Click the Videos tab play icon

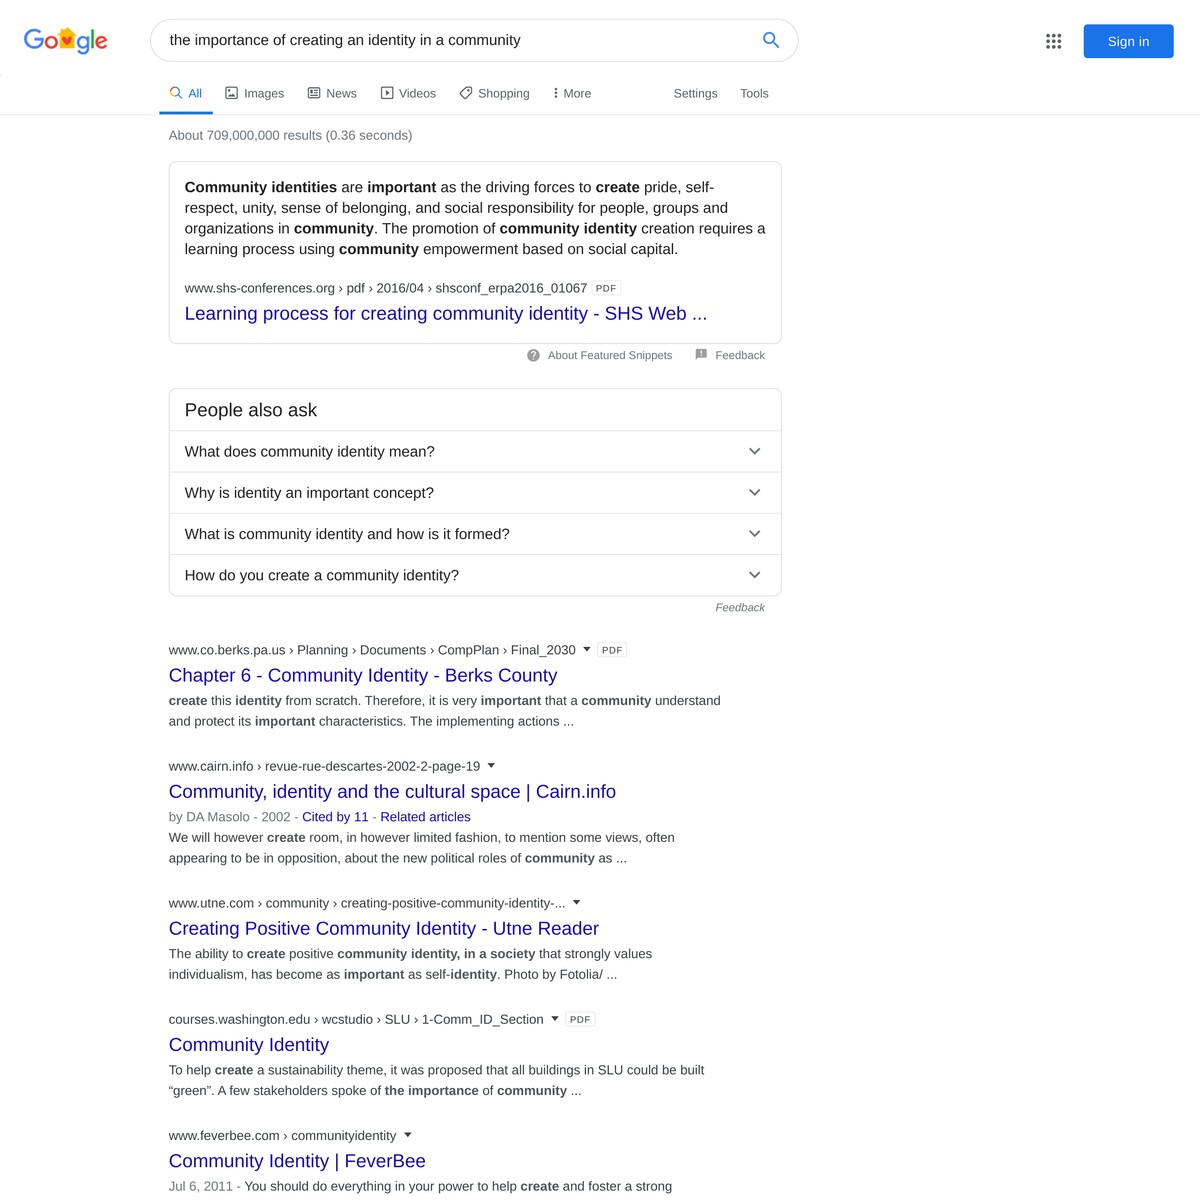387,92
